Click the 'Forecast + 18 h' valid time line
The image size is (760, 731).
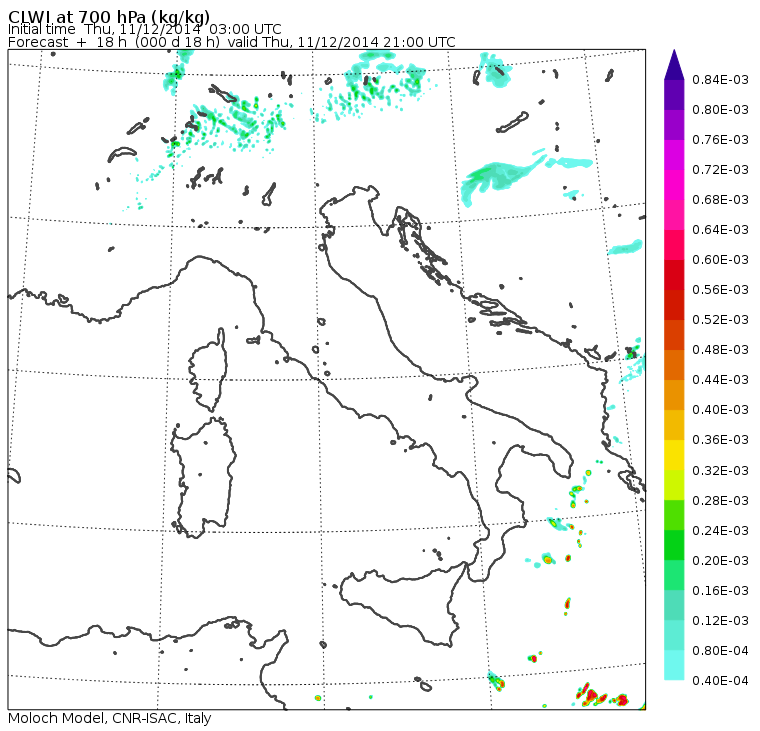pyautogui.click(x=232, y=42)
